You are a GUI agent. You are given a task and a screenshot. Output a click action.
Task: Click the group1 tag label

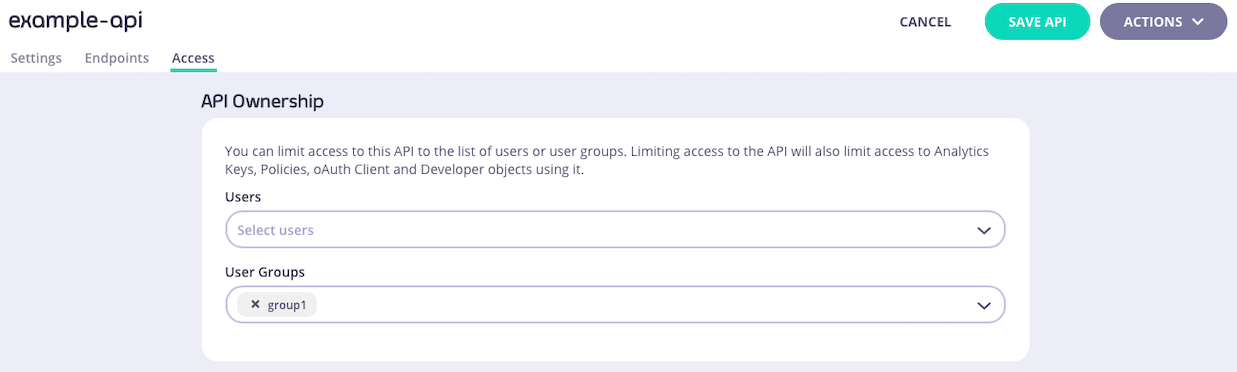[287, 305]
